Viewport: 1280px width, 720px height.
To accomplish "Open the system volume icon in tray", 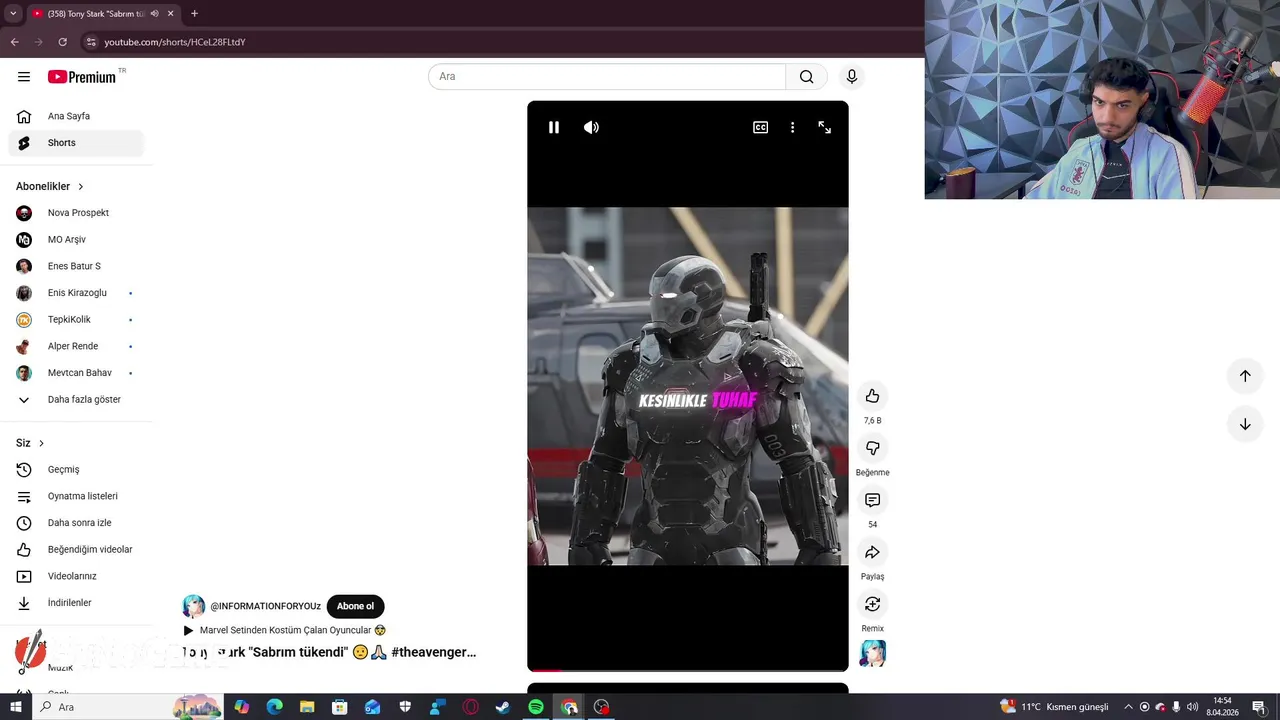I will (1192, 707).
